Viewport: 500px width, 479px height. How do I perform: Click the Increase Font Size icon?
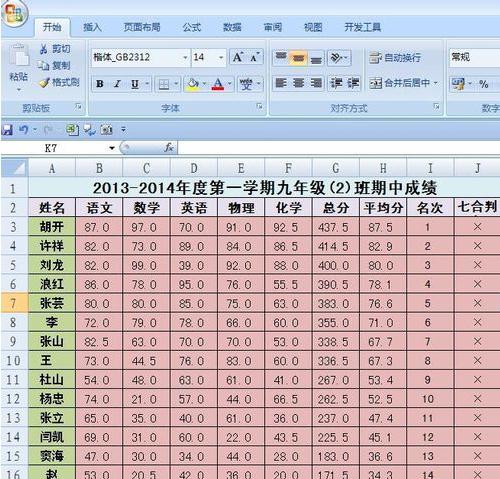(x=238, y=57)
